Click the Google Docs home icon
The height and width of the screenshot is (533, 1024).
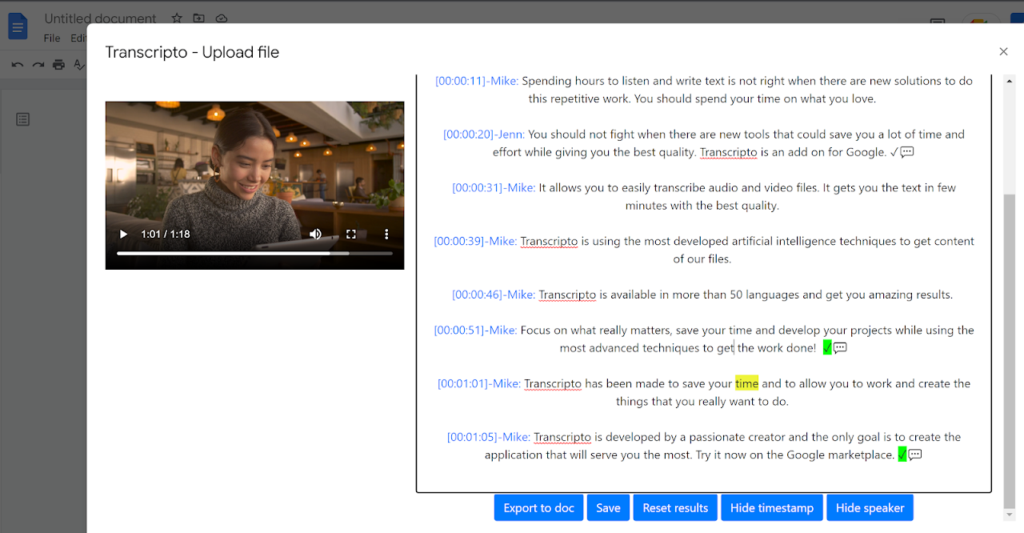pos(18,27)
